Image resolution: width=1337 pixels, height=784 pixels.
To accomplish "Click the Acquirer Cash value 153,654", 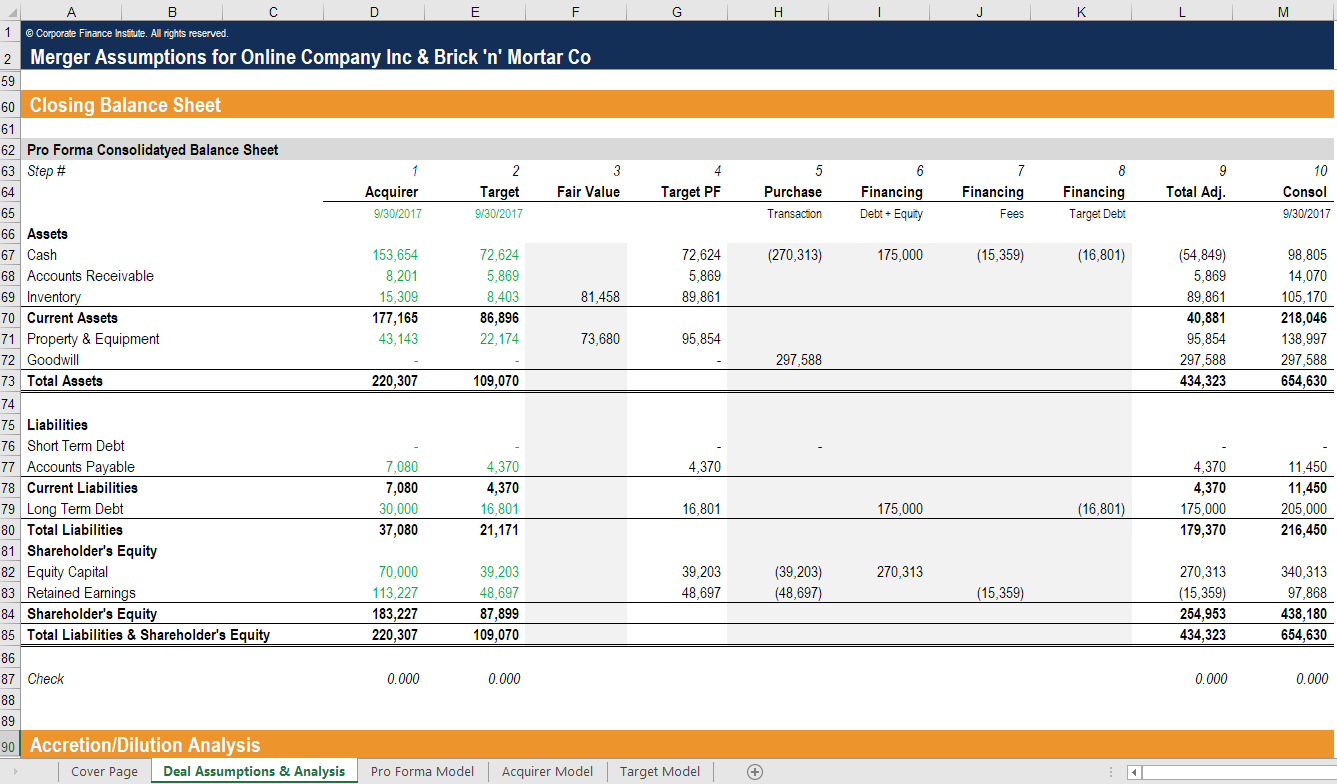I will 393,255.
